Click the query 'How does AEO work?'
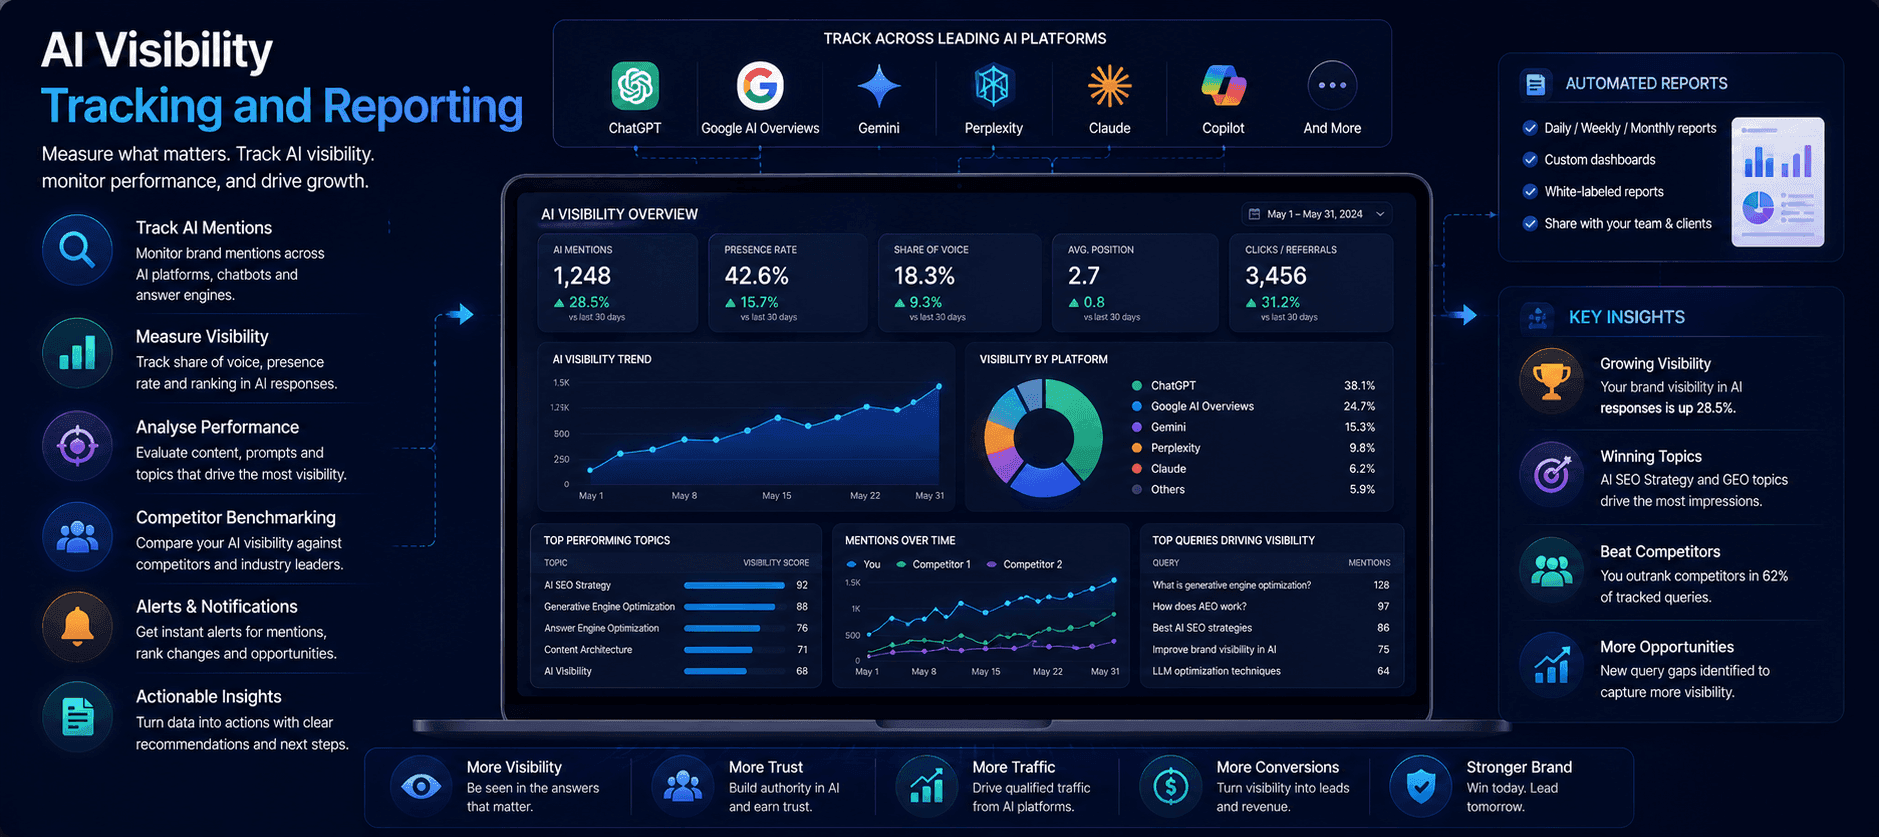This screenshot has width=1879, height=837. pyautogui.click(x=1199, y=607)
